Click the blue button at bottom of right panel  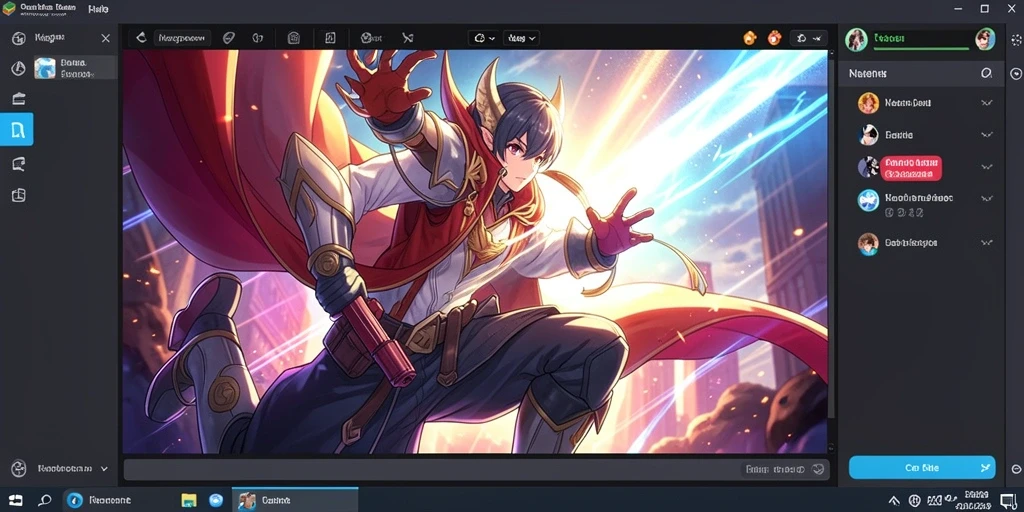922,467
